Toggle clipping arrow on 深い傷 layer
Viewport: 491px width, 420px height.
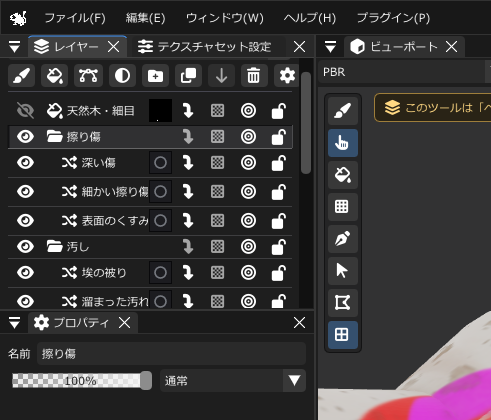[188, 163]
